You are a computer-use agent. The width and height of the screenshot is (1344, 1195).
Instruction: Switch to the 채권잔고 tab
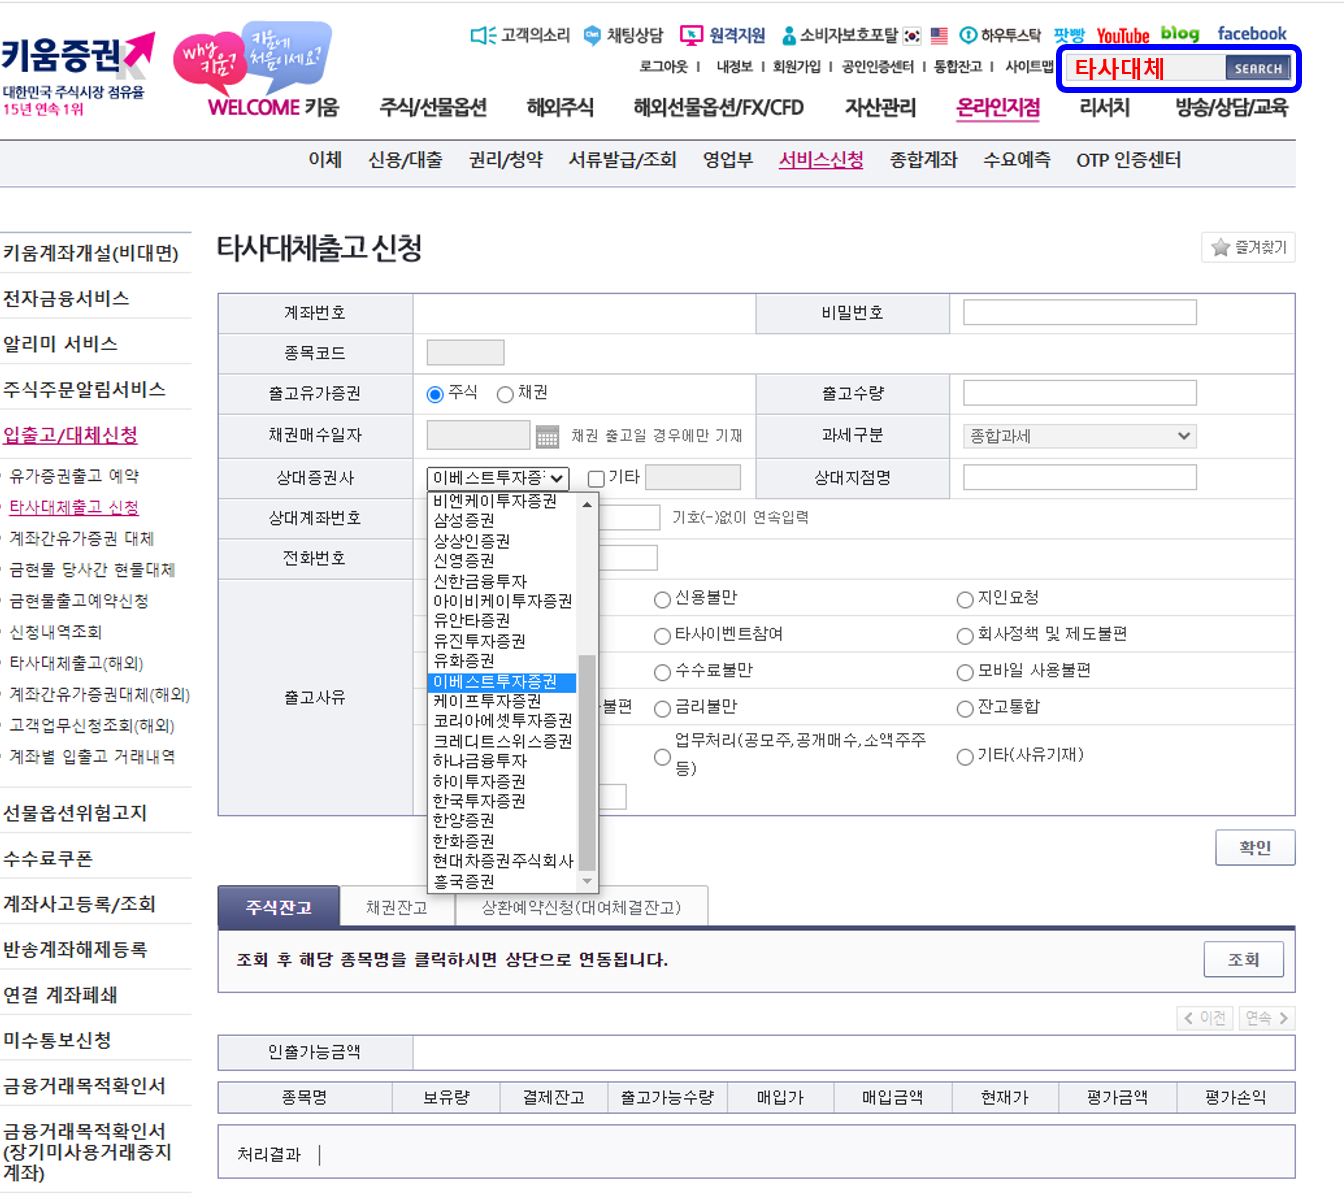(x=396, y=906)
